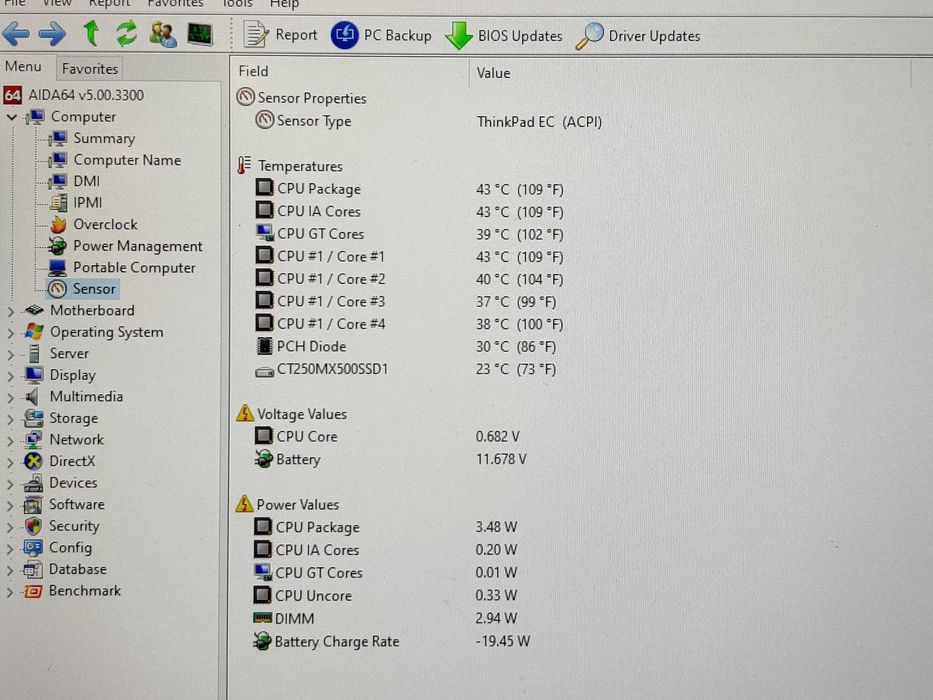Refresh the page with green circular arrows
The height and width of the screenshot is (700, 933).
[126, 33]
